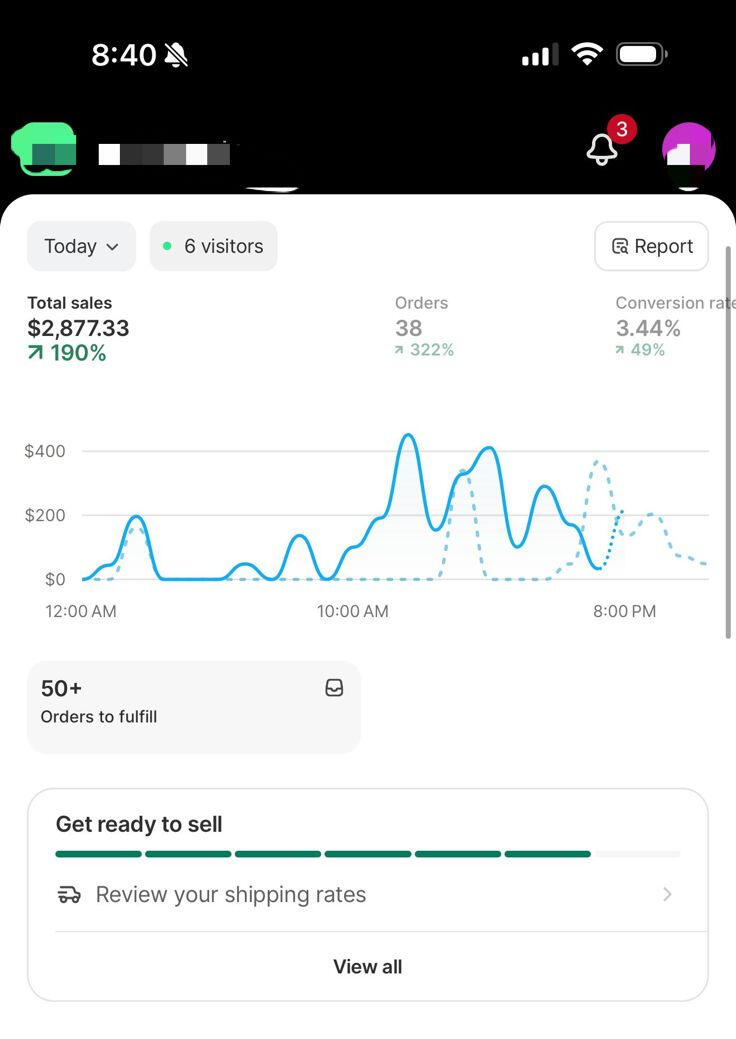Switch to the Orders metric
This screenshot has width=736, height=1039.
click(x=424, y=327)
